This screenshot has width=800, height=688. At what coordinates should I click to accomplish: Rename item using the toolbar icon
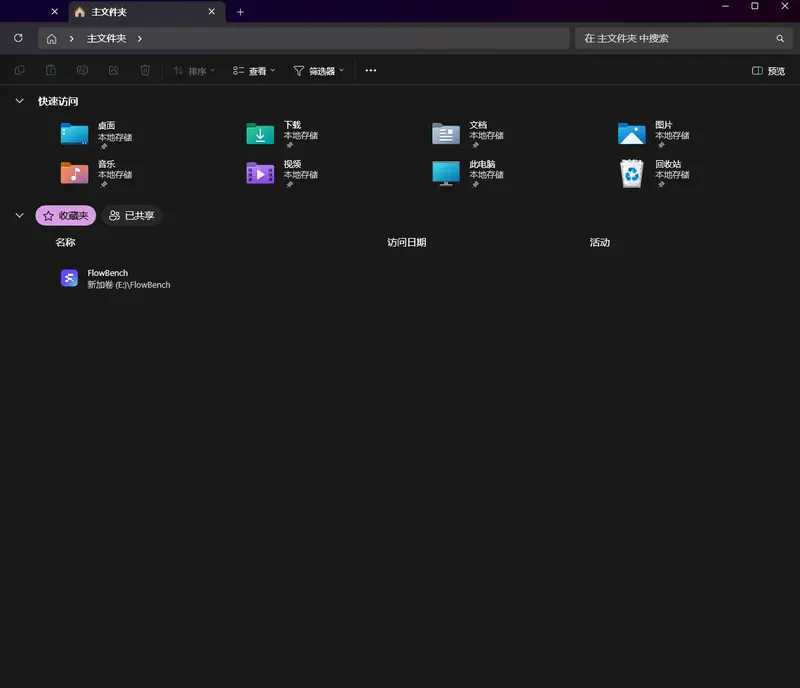(x=82, y=70)
